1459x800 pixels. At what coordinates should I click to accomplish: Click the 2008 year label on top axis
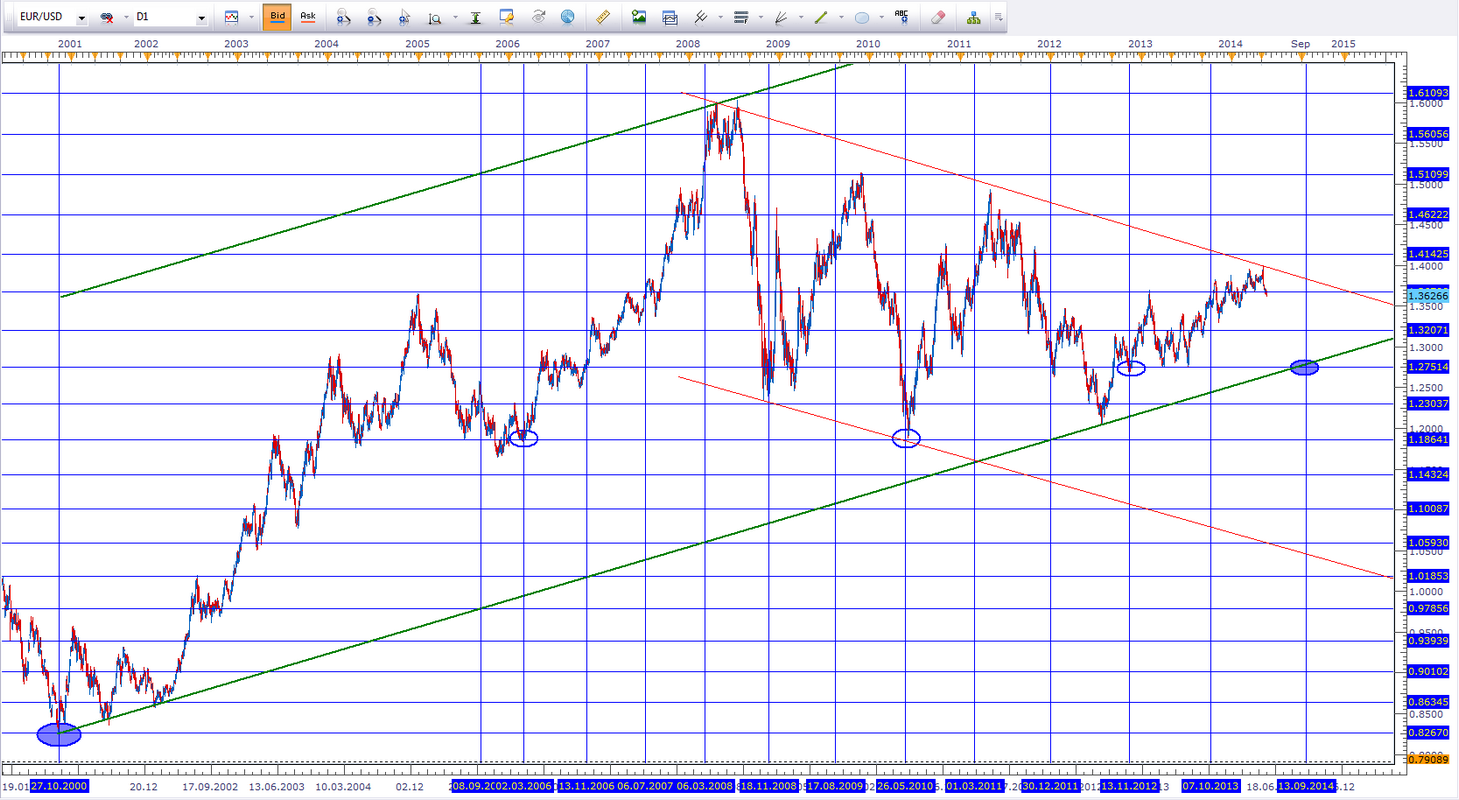688,44
